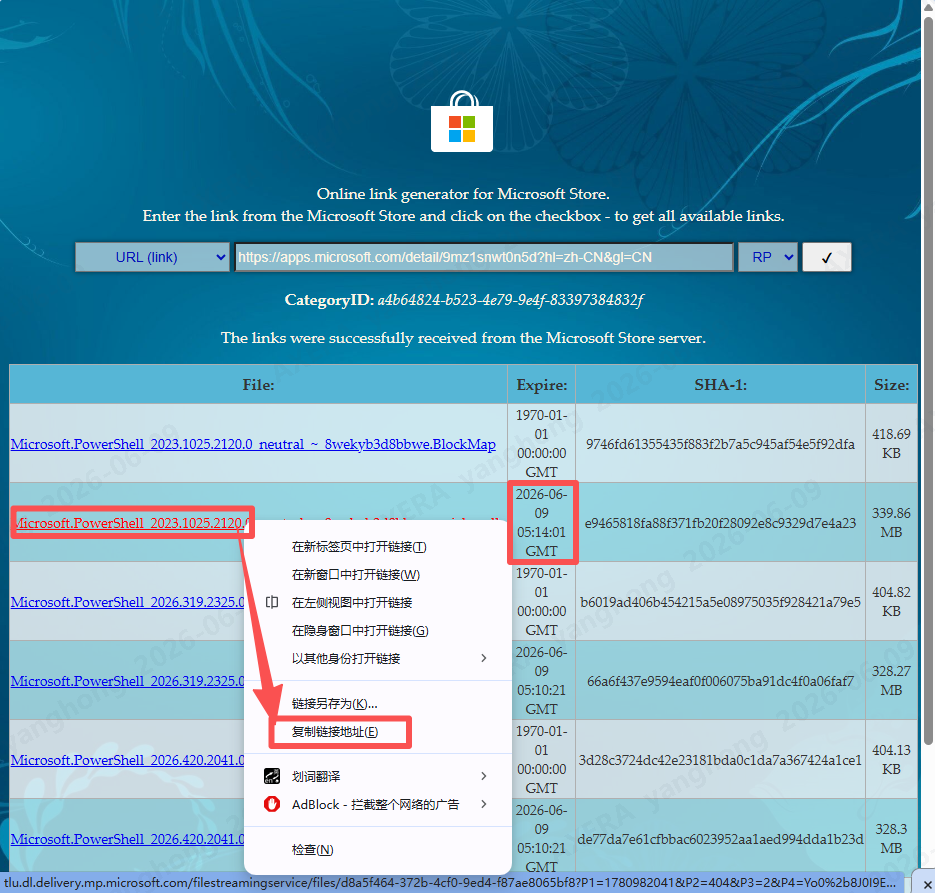The image size is (935, 893).
Task: Expand the 以其他身份打开链接 submenu
Action: pos(378,658)
